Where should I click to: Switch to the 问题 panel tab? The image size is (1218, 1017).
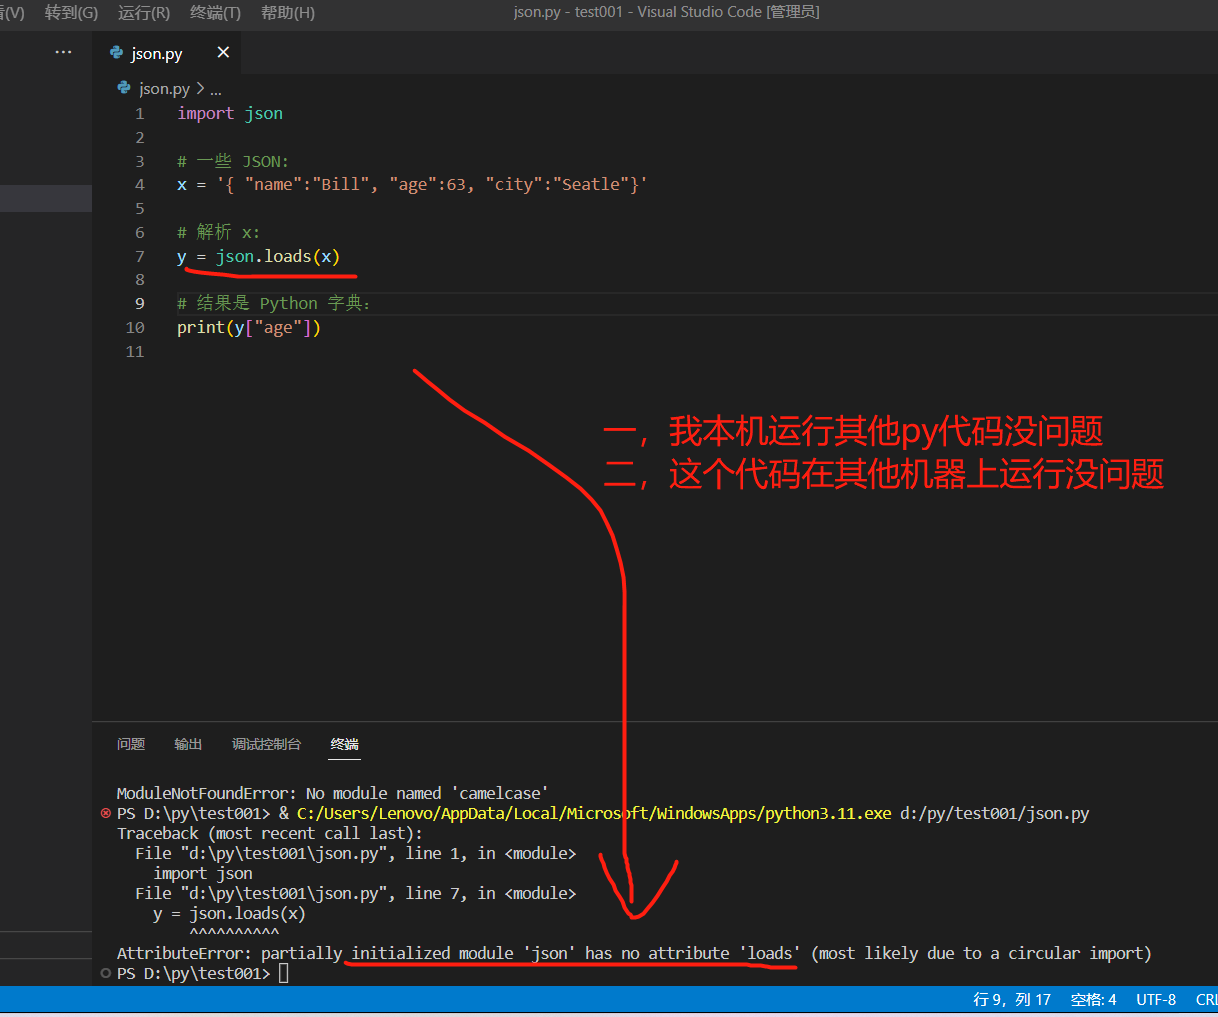point(130,744)
